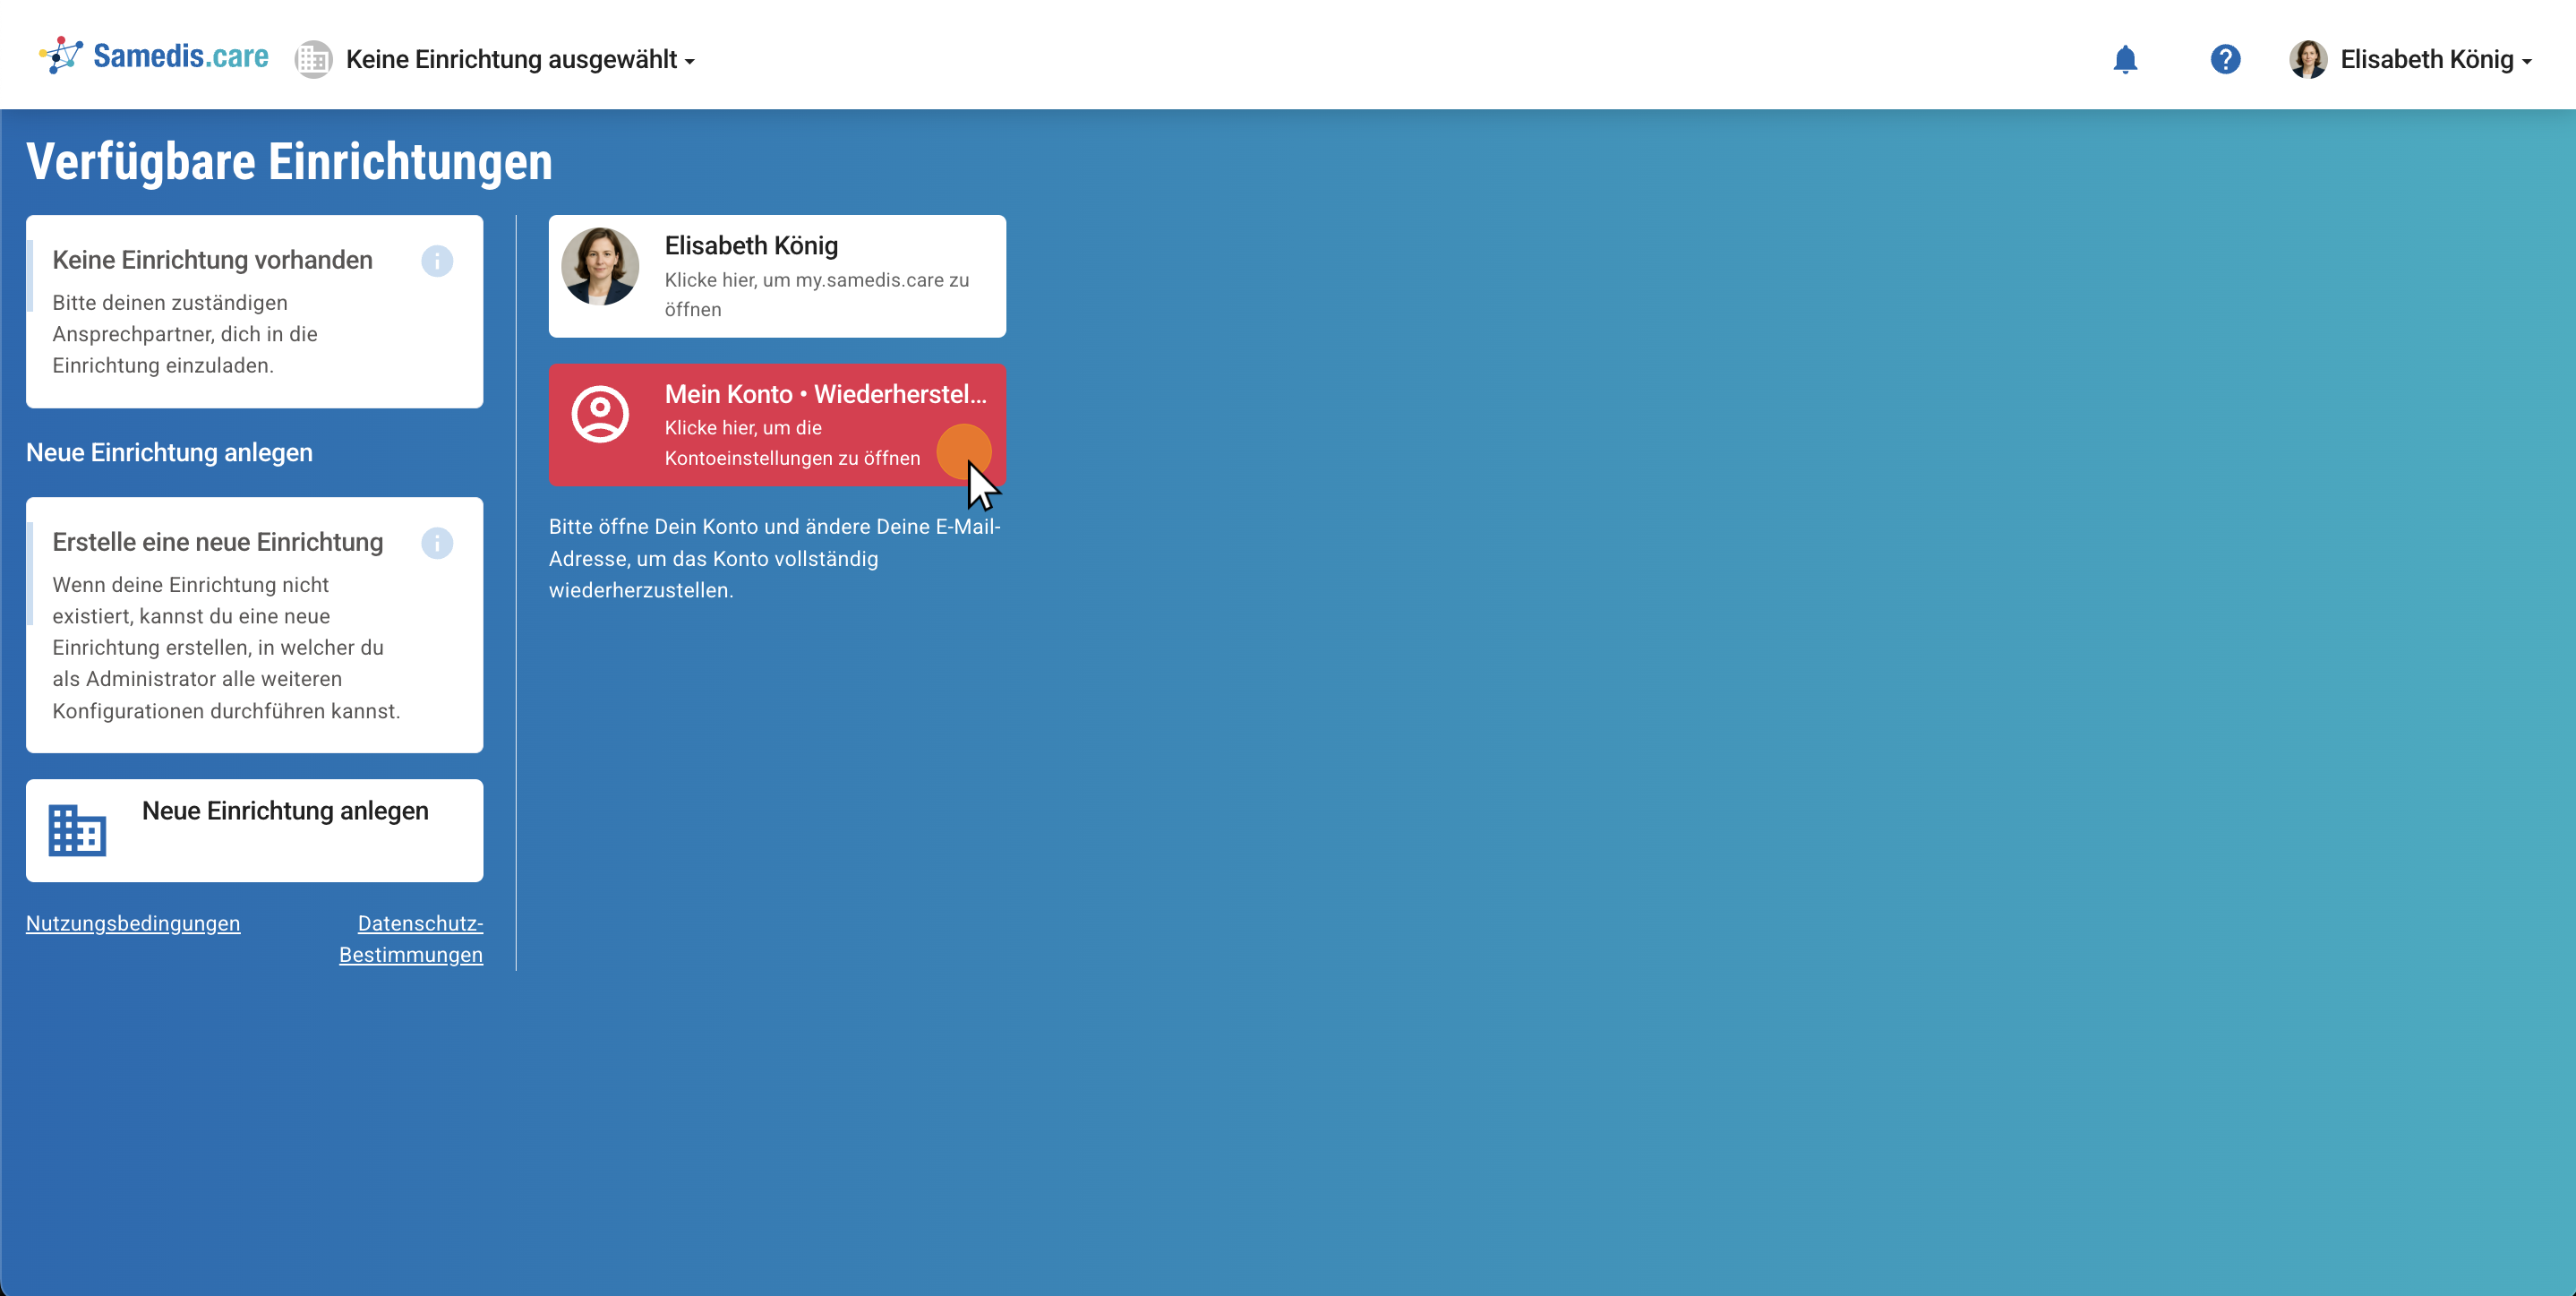Click the facility grid icon in header
Viewport: 2576px width, 1296px height.
pyautogui.click(x=313, y=60)
